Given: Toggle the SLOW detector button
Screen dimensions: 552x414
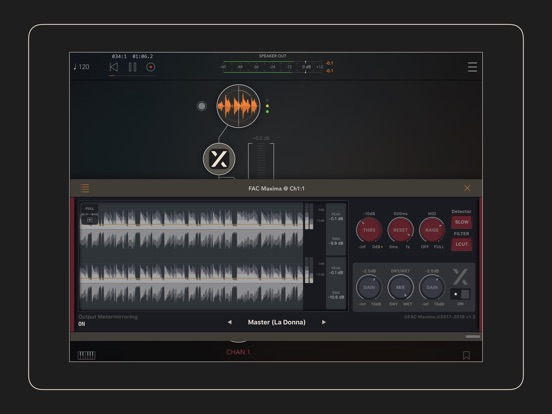Looking at the screenshot, I should click(x=462, y=222).
